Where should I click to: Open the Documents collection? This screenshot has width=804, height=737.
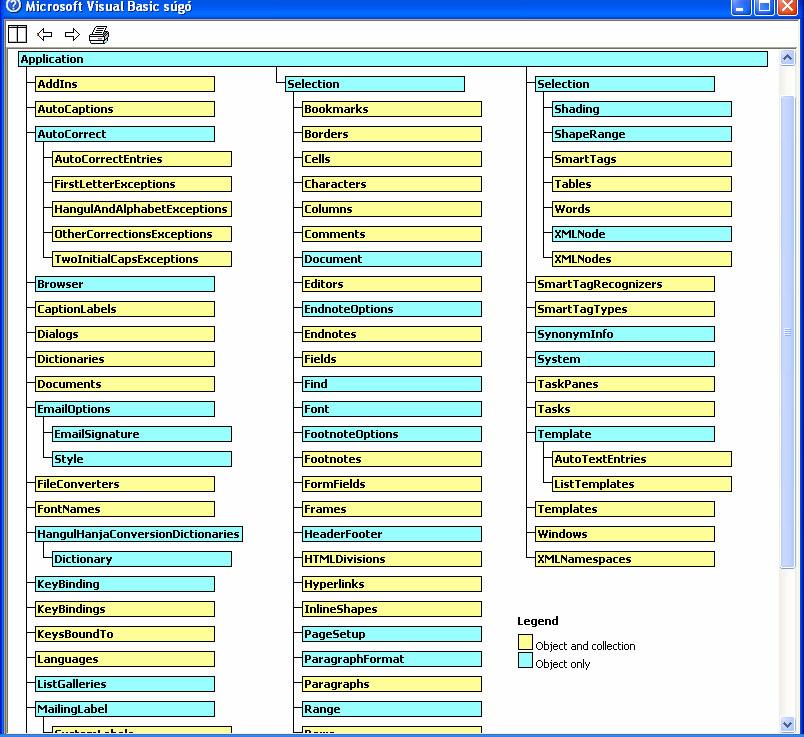[125, 384]
